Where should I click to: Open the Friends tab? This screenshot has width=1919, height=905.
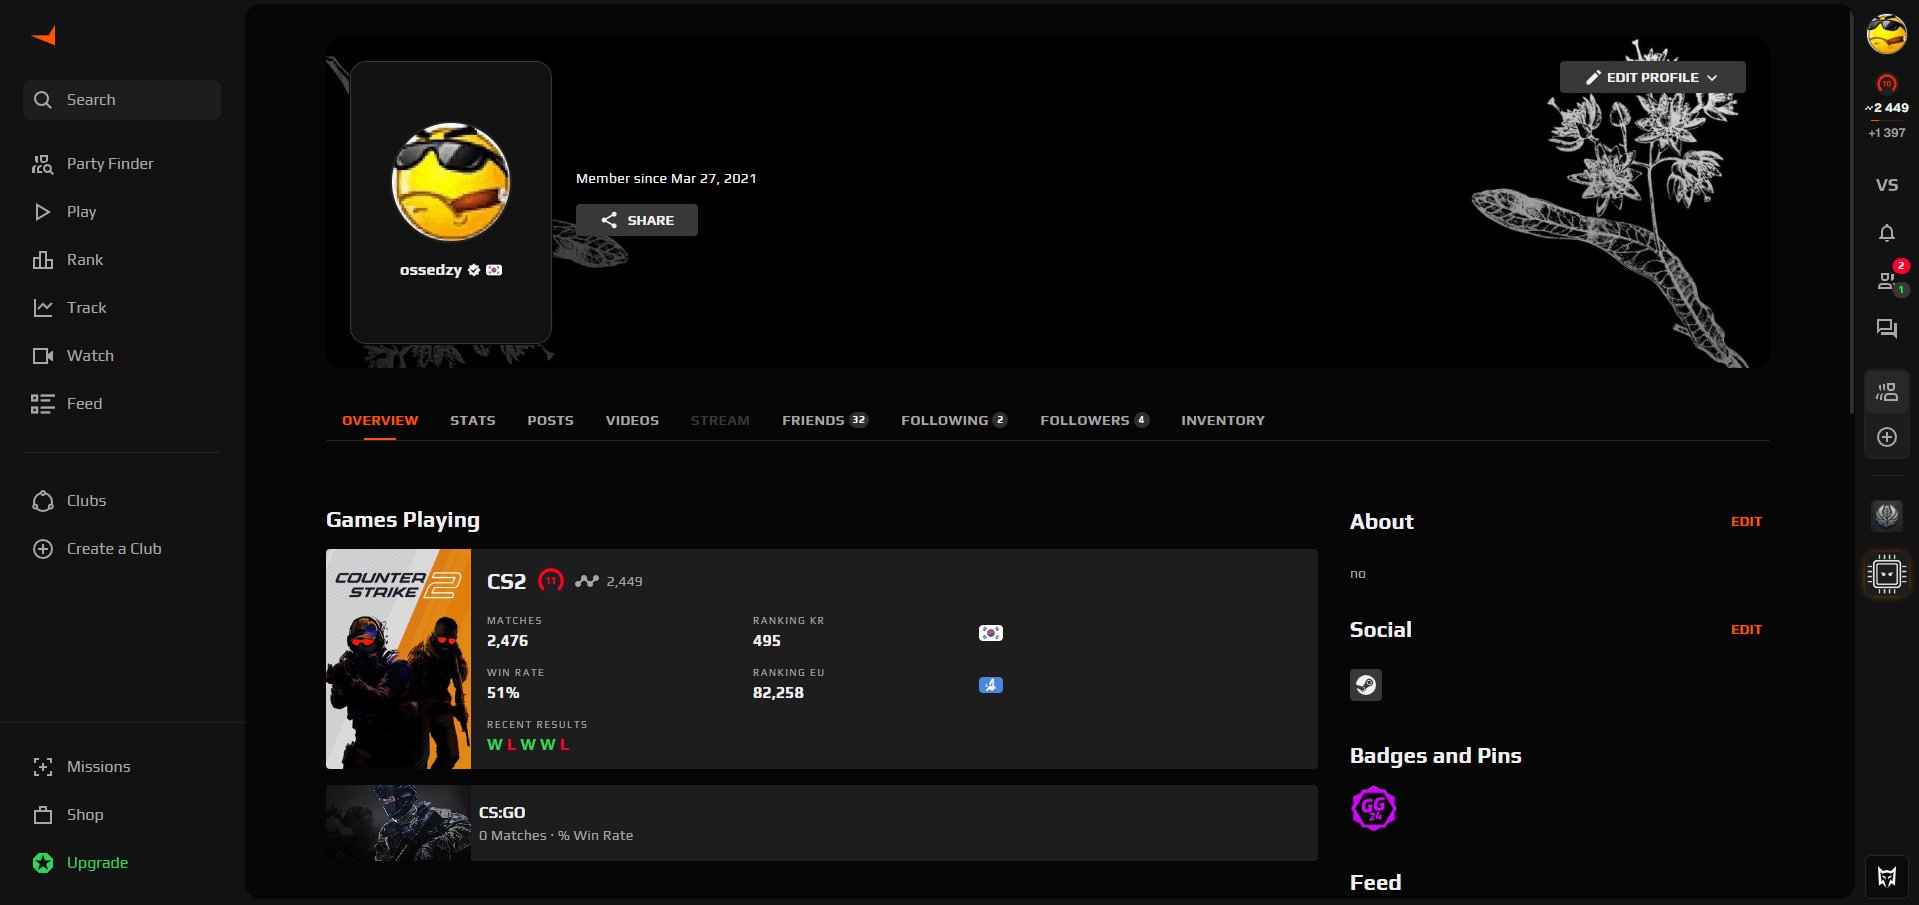823,420
